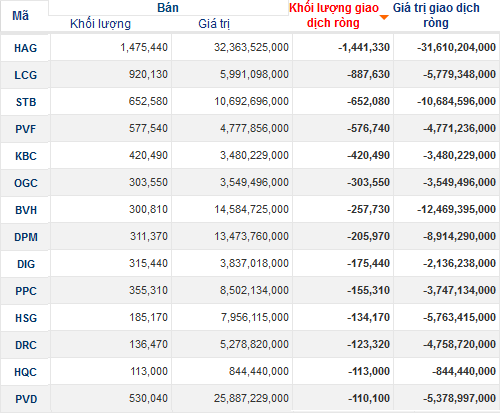The image size is (500, 413).
Task: Sort by Bán Khối lượng column header
Action: tap(100, 24)
